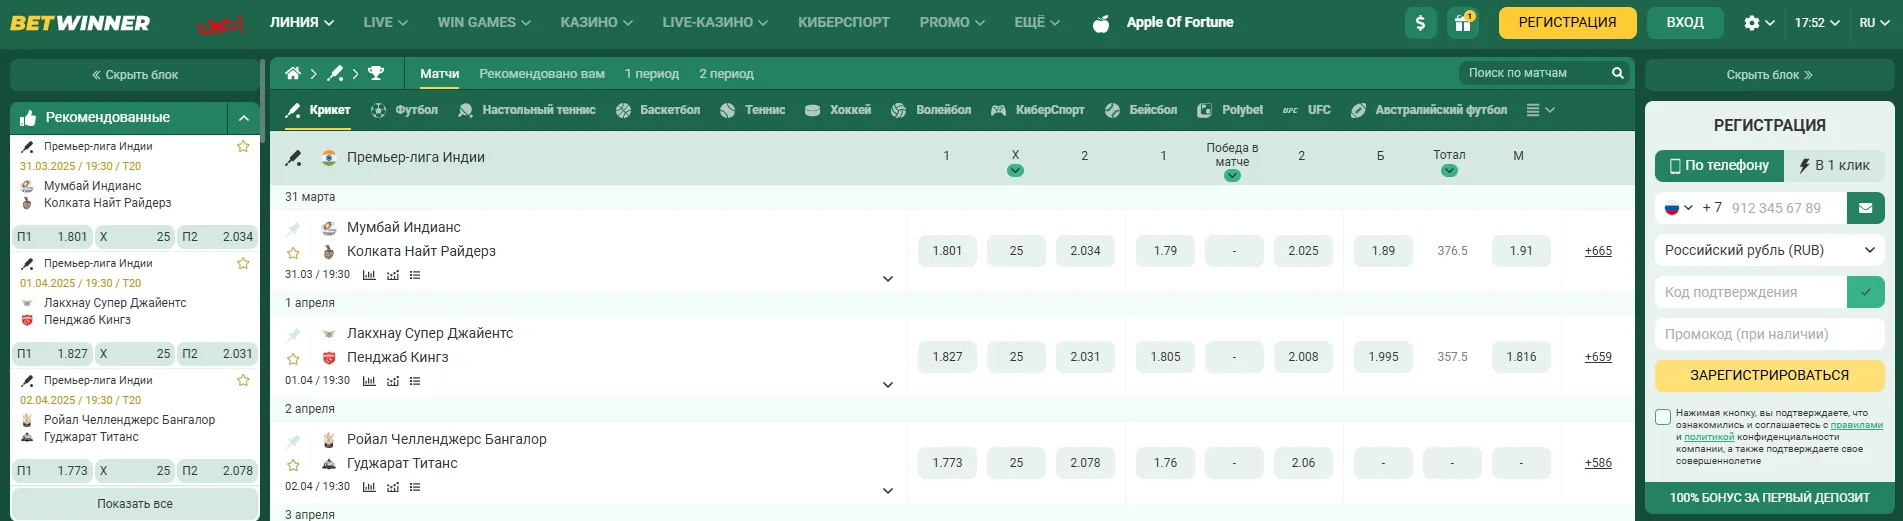This screenshot has width=1903, height=521.
Task: Select the UFC sport tab
Action: (x=1307, y=110)
